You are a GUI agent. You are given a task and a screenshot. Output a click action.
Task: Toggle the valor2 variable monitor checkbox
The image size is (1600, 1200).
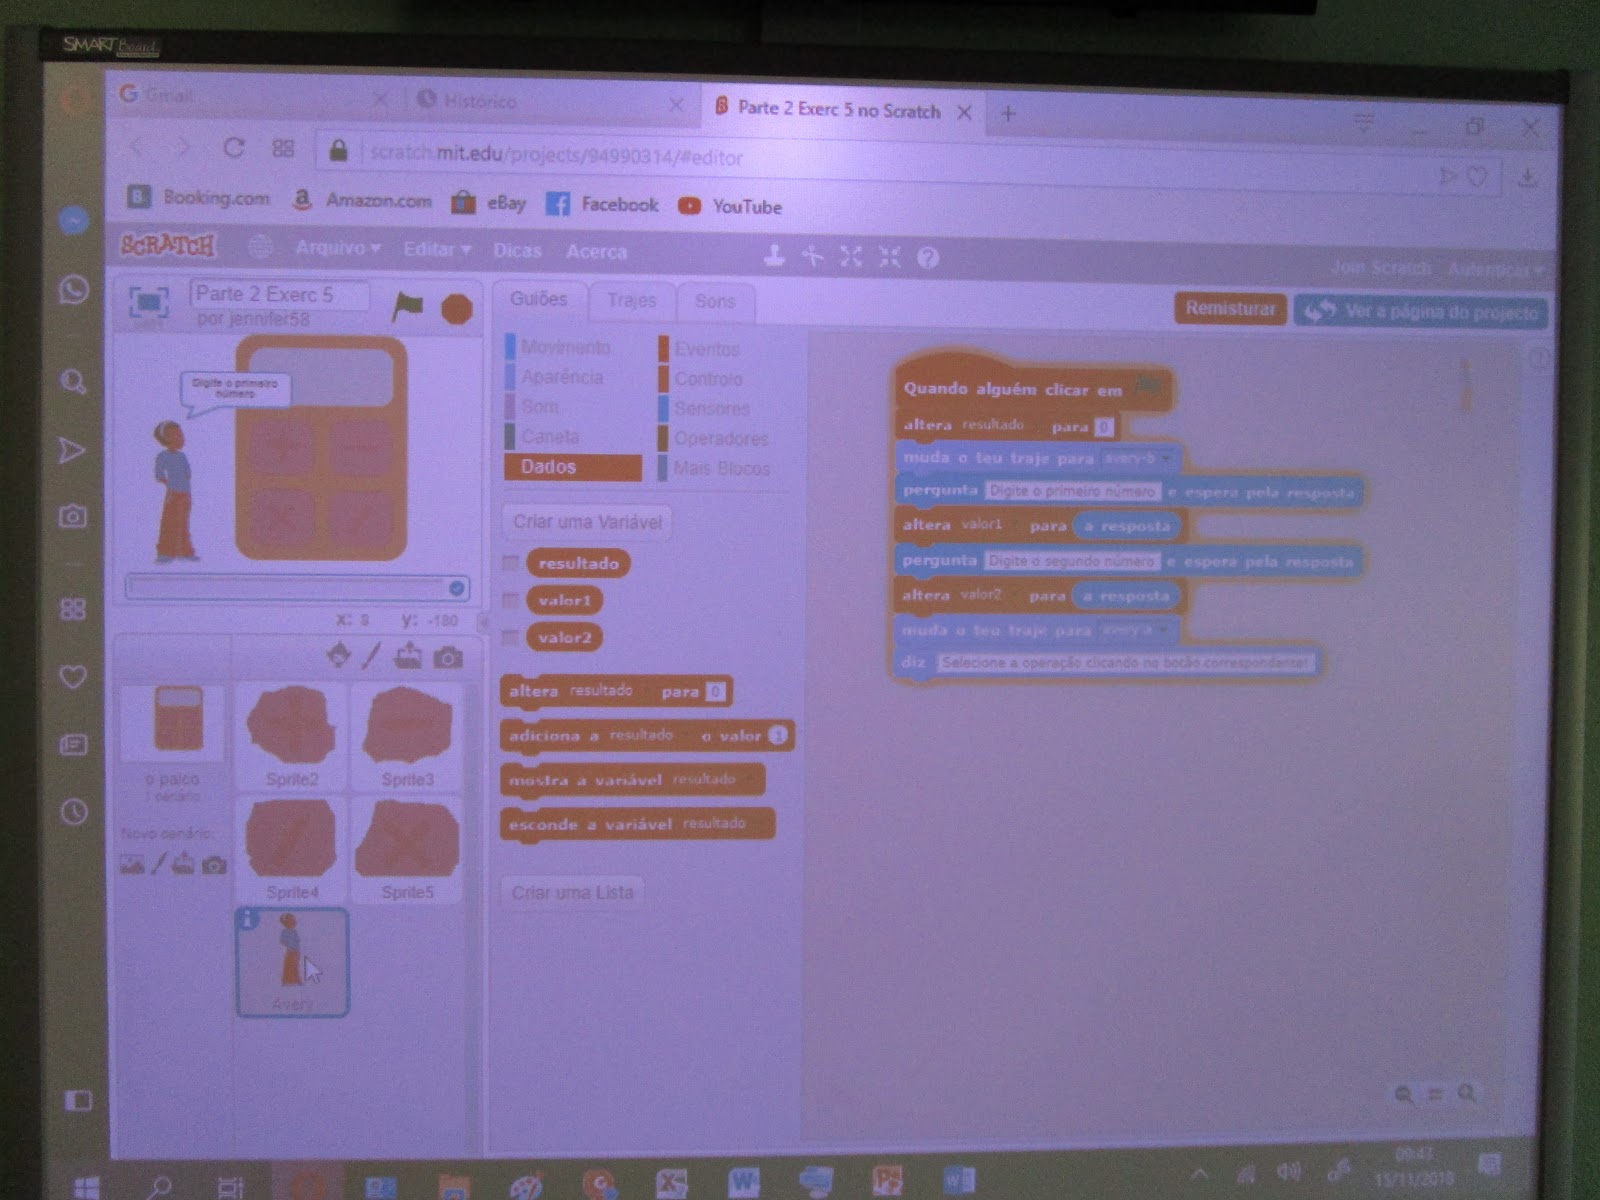510,637
